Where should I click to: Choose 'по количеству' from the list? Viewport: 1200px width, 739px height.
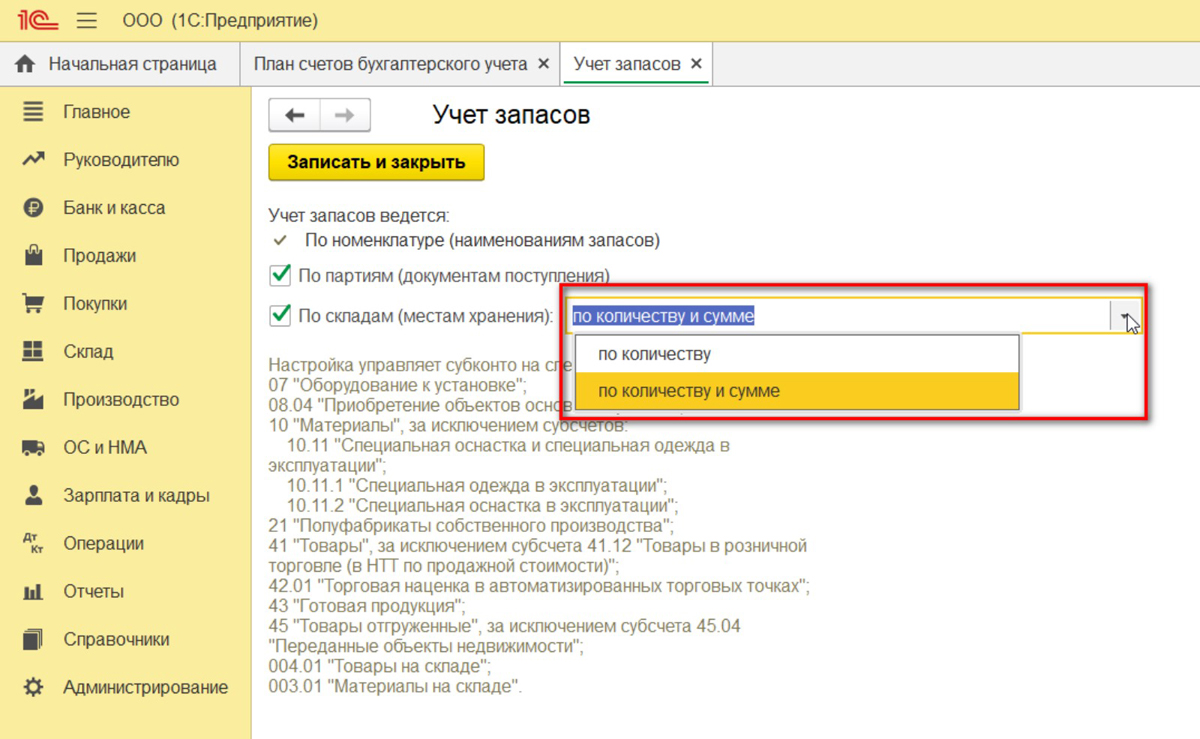tap(654, 354)
